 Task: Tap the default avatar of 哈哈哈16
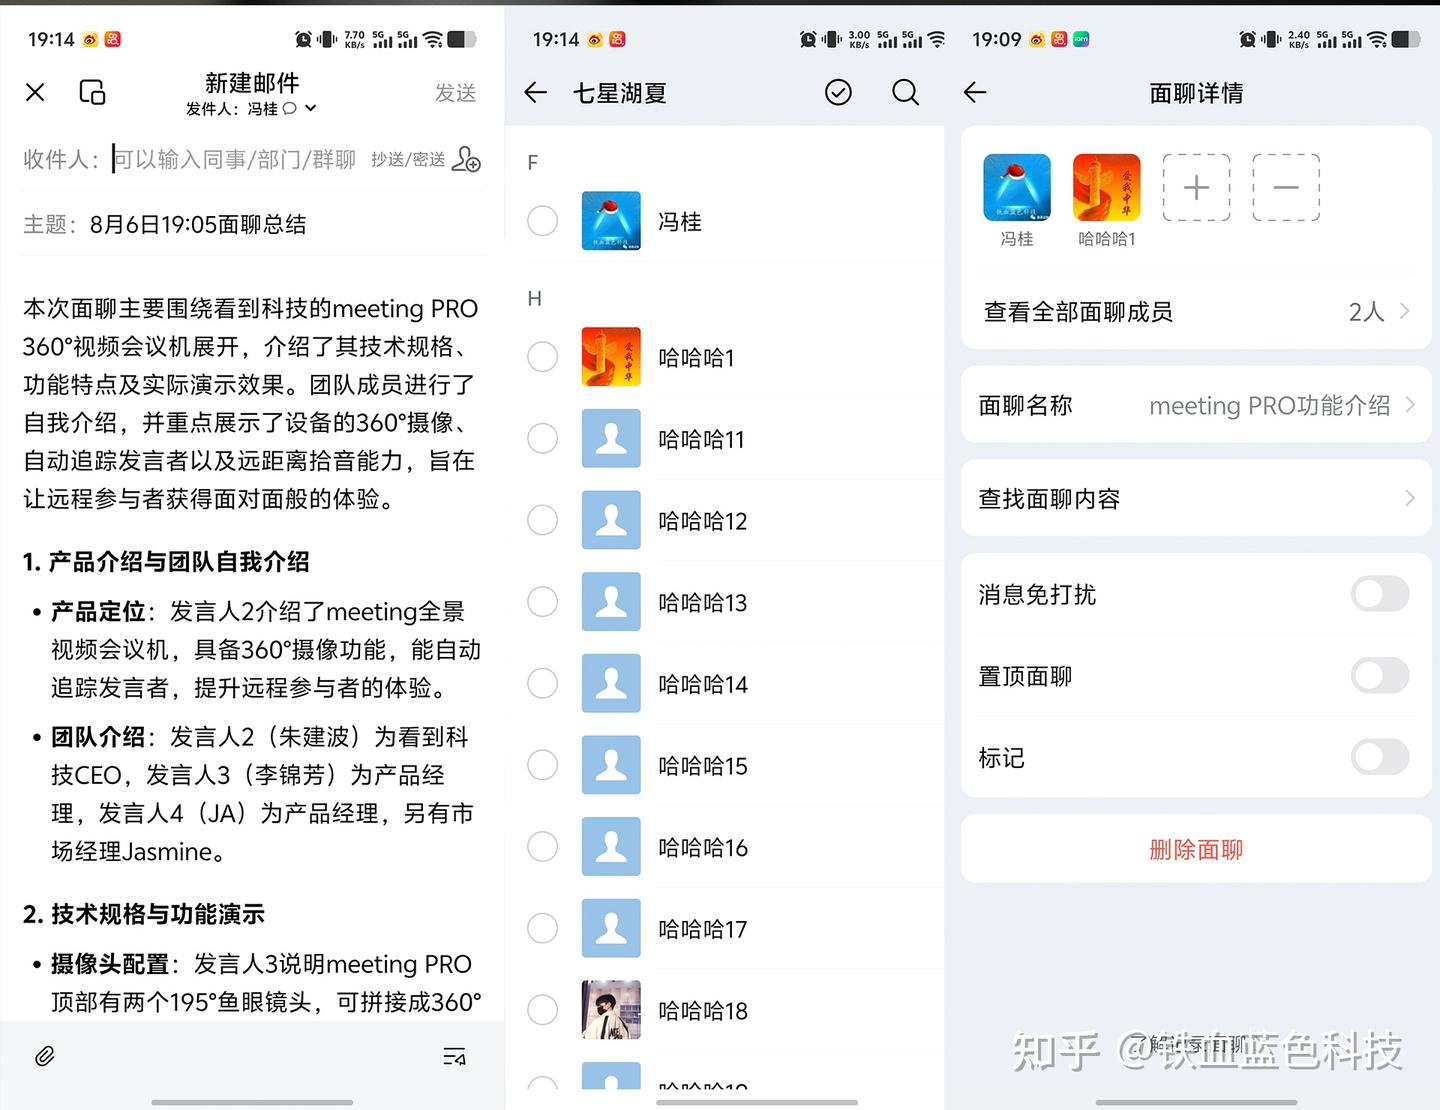tap(611, 847)
